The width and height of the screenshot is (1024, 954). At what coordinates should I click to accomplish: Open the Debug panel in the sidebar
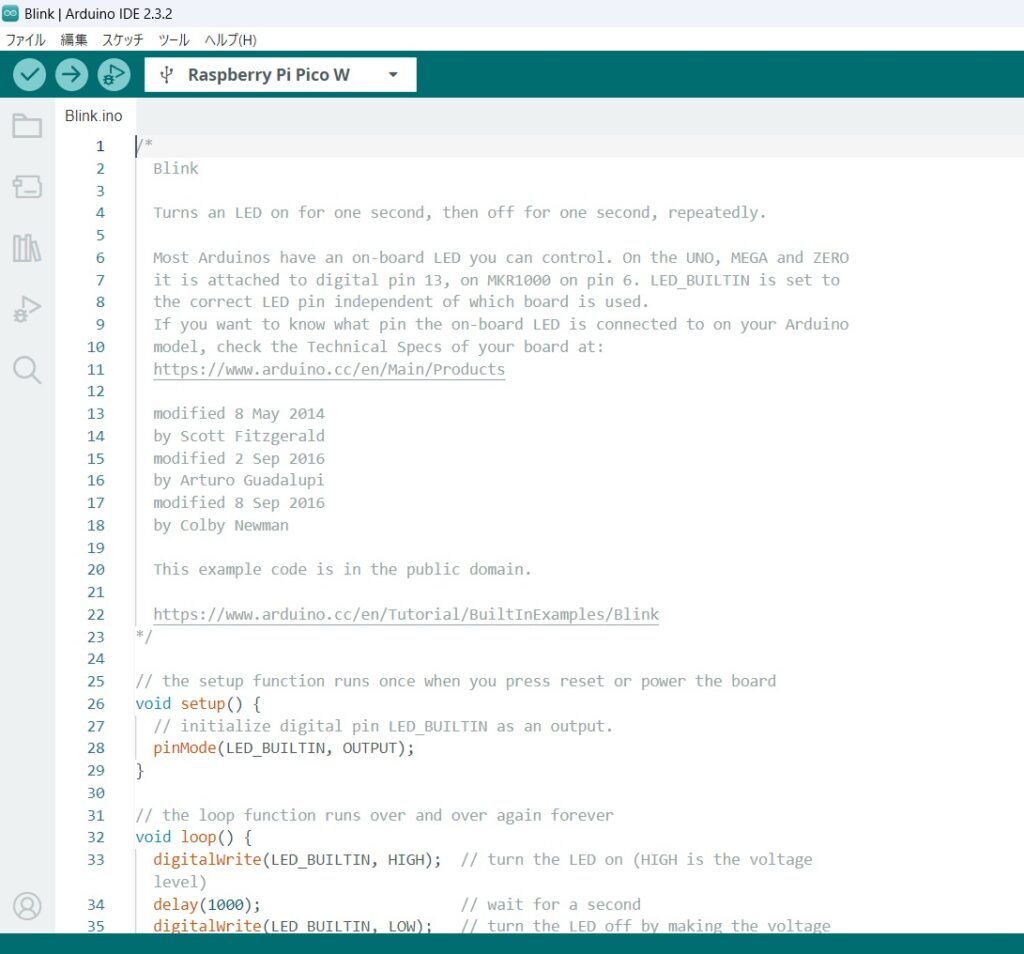point(27,309)
